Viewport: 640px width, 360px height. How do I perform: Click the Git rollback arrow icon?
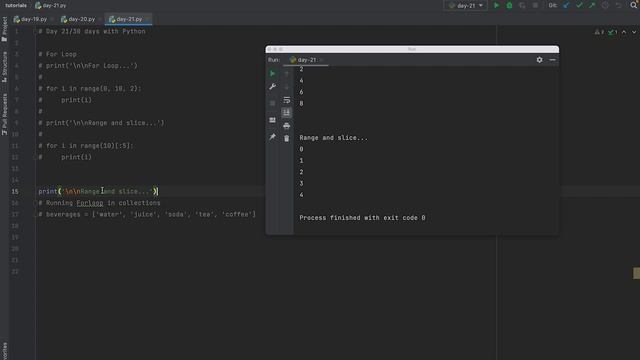tap(619, 5)
